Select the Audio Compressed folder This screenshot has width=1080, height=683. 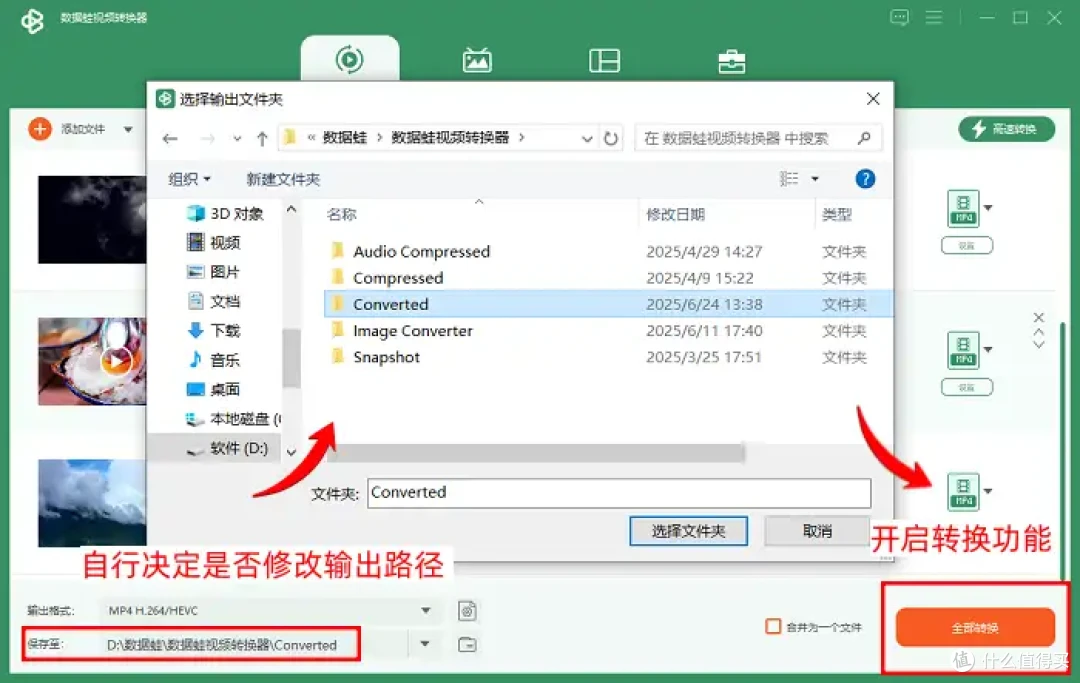coord(422,251)
